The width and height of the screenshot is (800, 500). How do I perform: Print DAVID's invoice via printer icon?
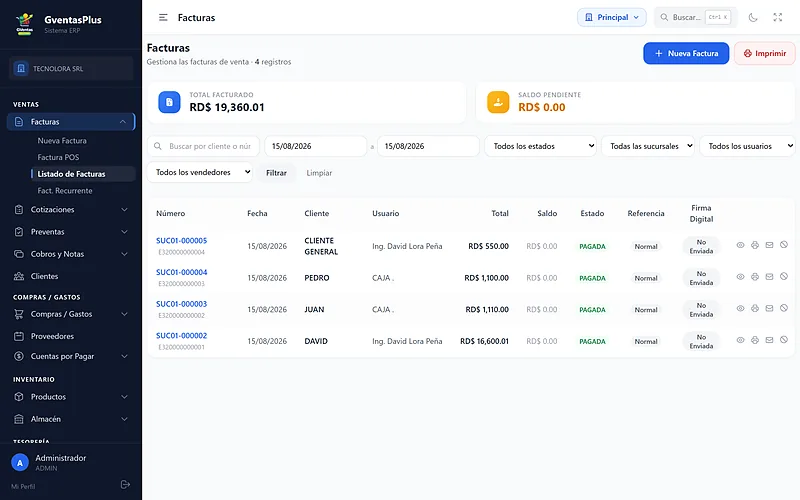(x=755, y=340)
